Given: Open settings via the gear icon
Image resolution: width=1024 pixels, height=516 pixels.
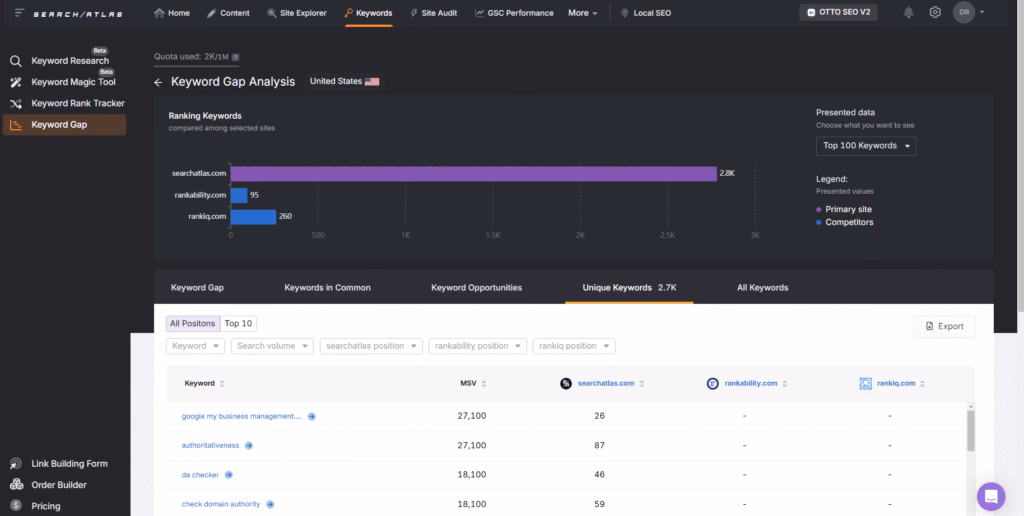Looking at the screenshot, I should [935, 13].
